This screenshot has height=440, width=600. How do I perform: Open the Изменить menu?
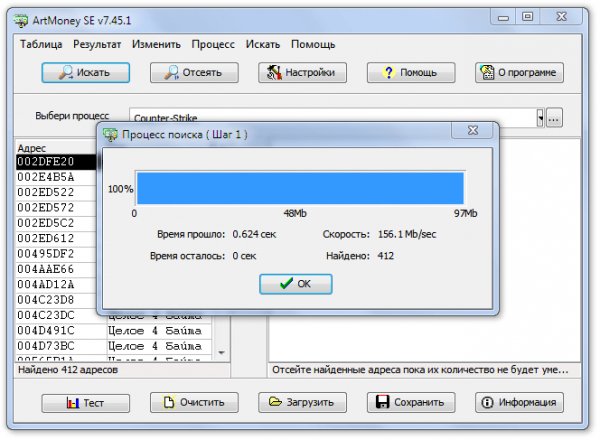coord(156,44)
